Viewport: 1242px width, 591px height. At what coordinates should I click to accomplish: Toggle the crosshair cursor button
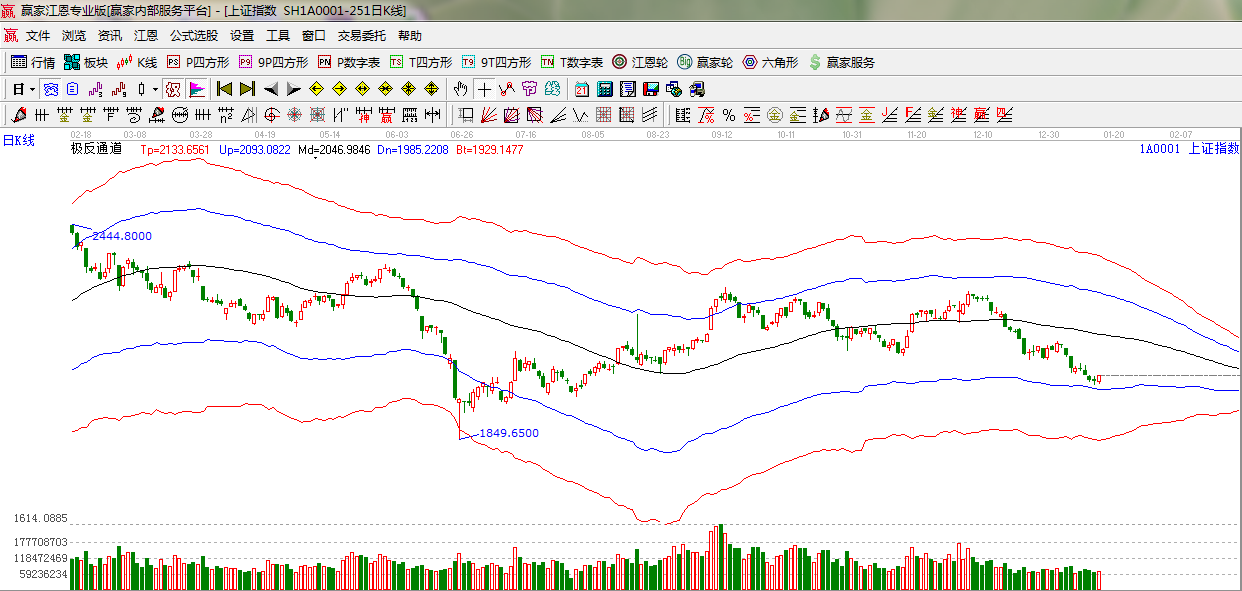[x=484, y=89]
